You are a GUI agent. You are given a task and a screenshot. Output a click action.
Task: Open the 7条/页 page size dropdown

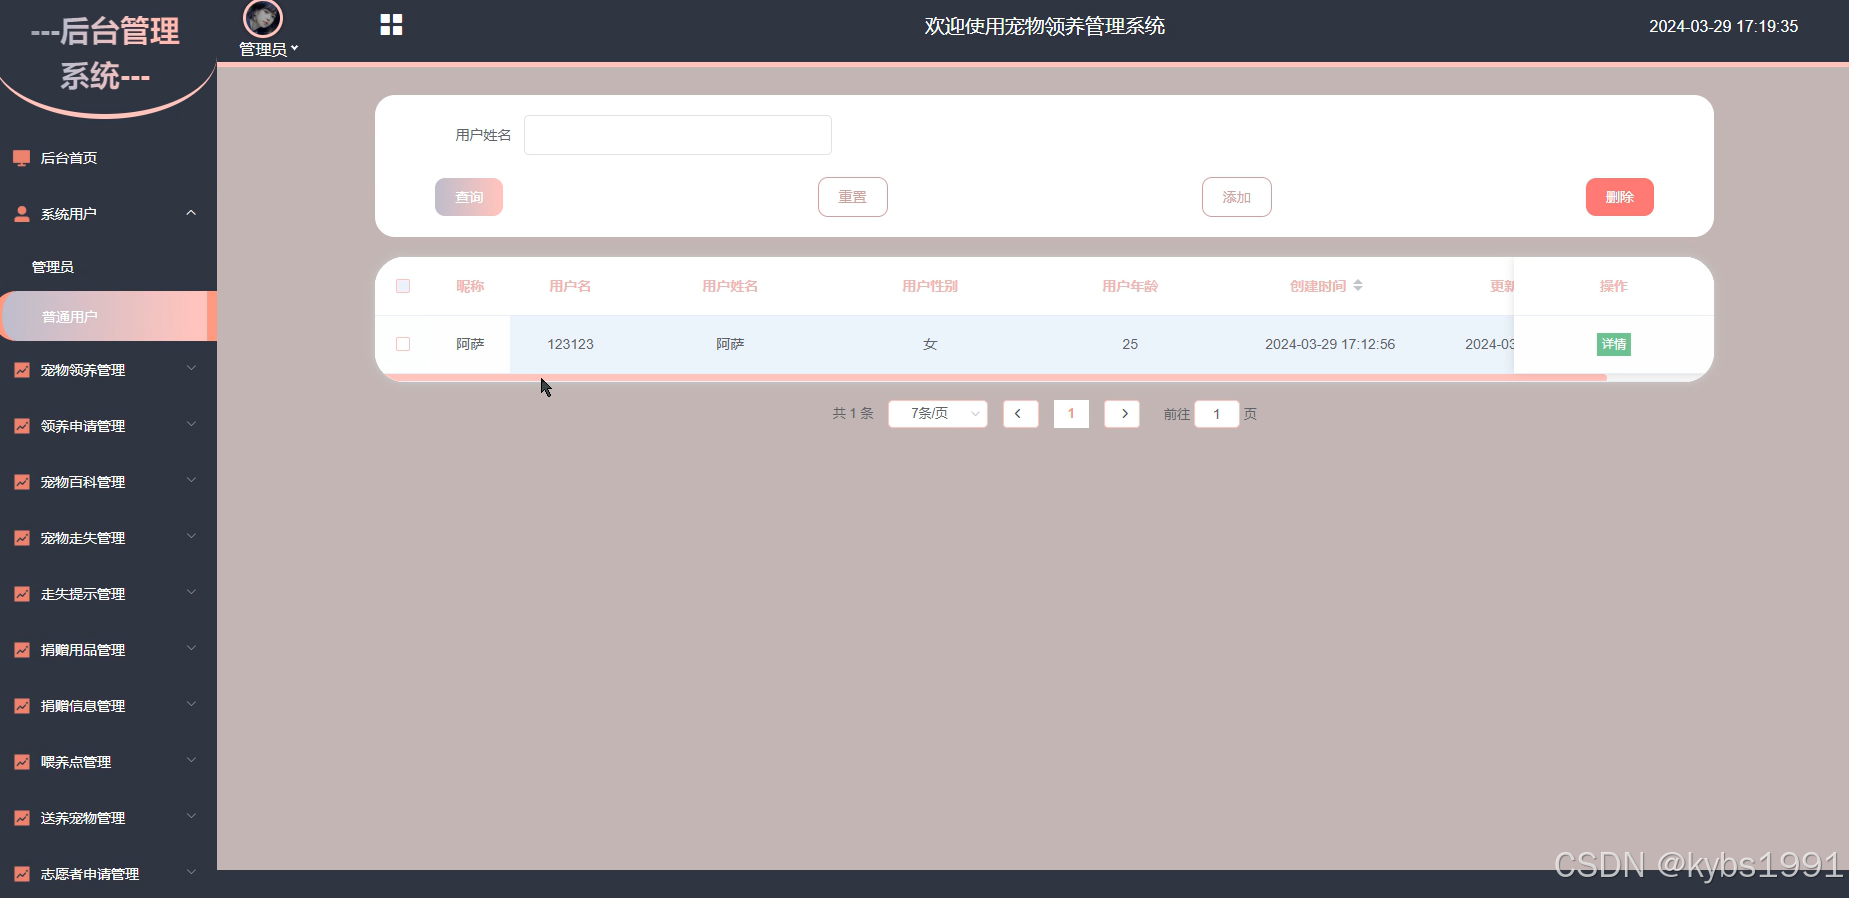click(x=938, y=414)
